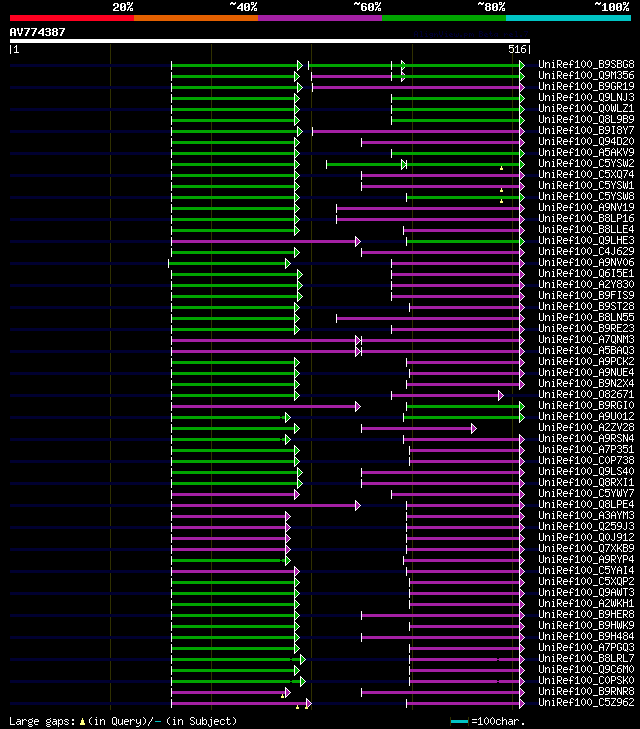Click the UniRef100_Q9LHE3 label
640x729 pixels.
(x=586, y=240)
